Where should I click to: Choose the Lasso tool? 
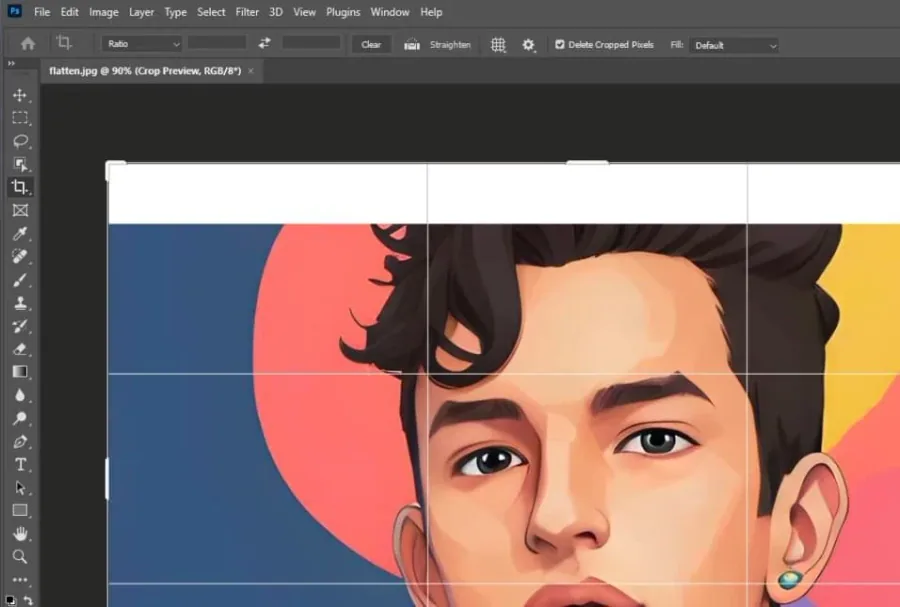coord(20,141)
